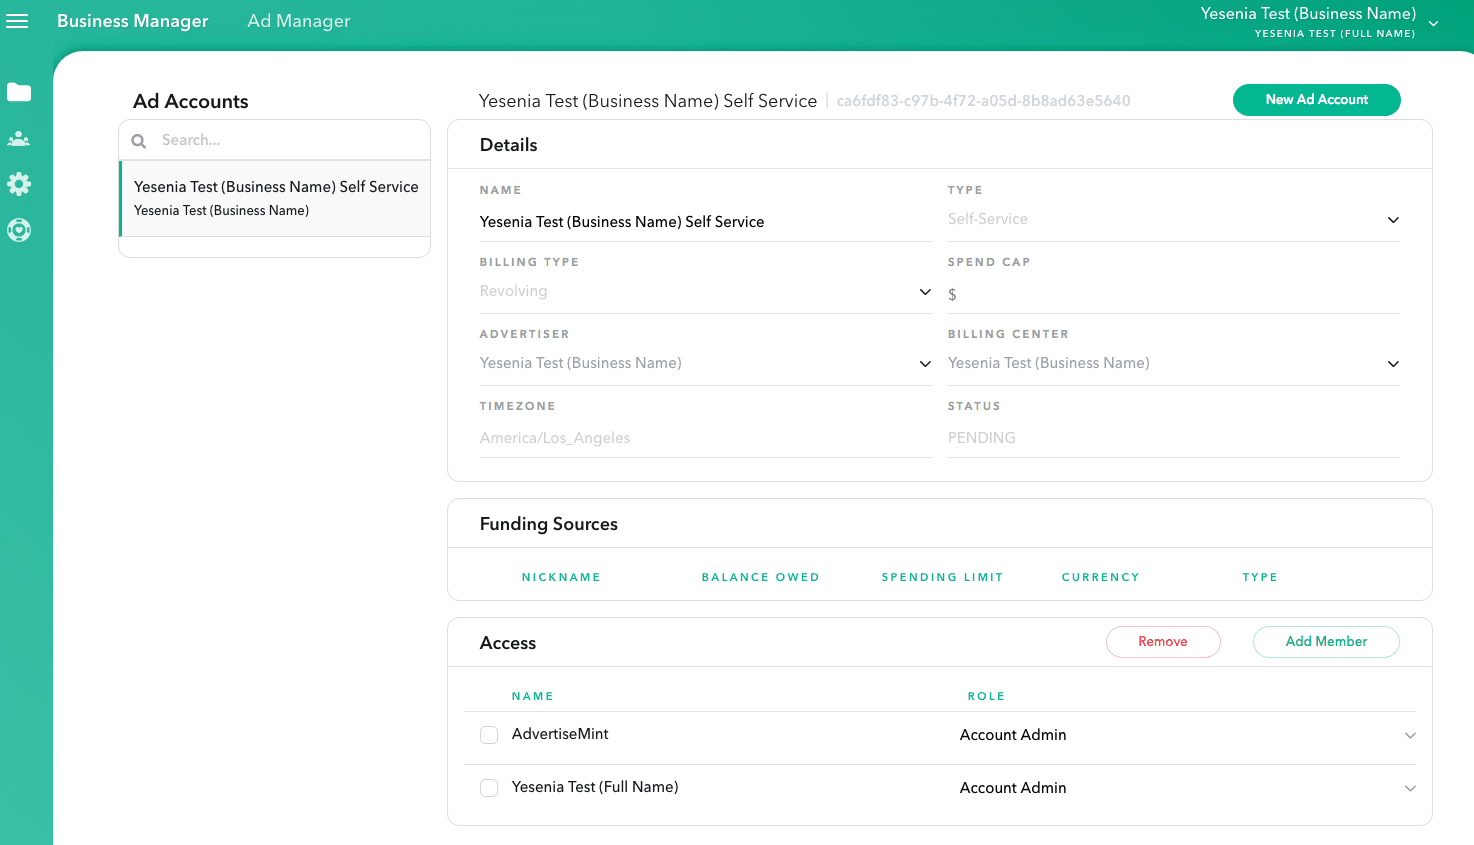Expand the Advertiser dropdown
This screenshot has width=1474, height=845.
(x=925, y=364)
